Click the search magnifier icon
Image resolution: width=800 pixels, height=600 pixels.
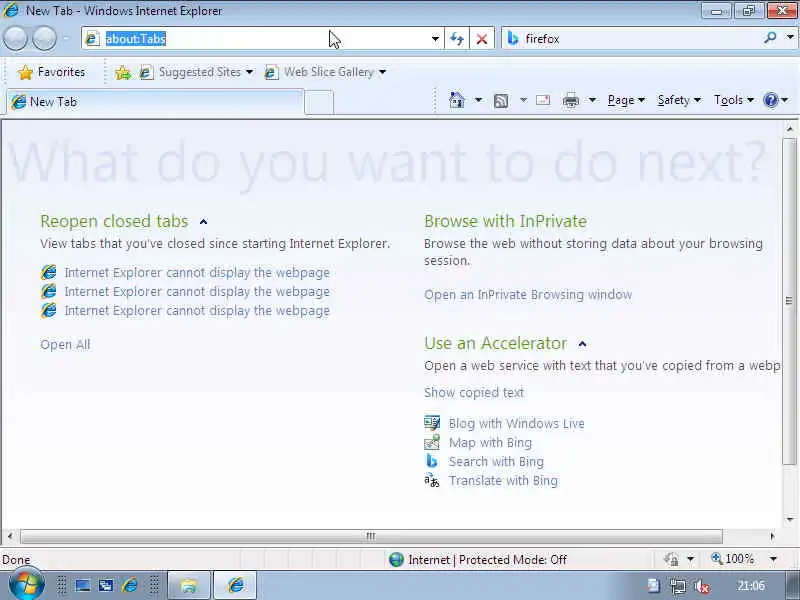click(770, 38)
